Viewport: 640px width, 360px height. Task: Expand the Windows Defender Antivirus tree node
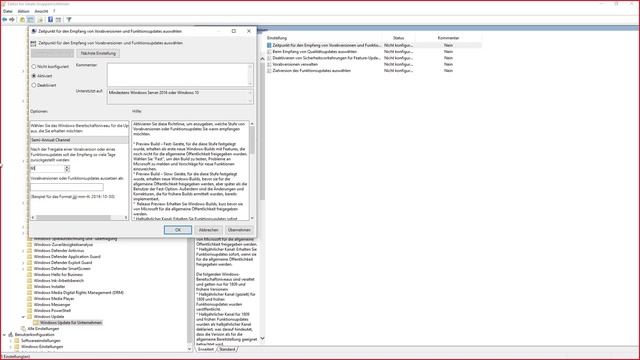(x=23, y=251)
